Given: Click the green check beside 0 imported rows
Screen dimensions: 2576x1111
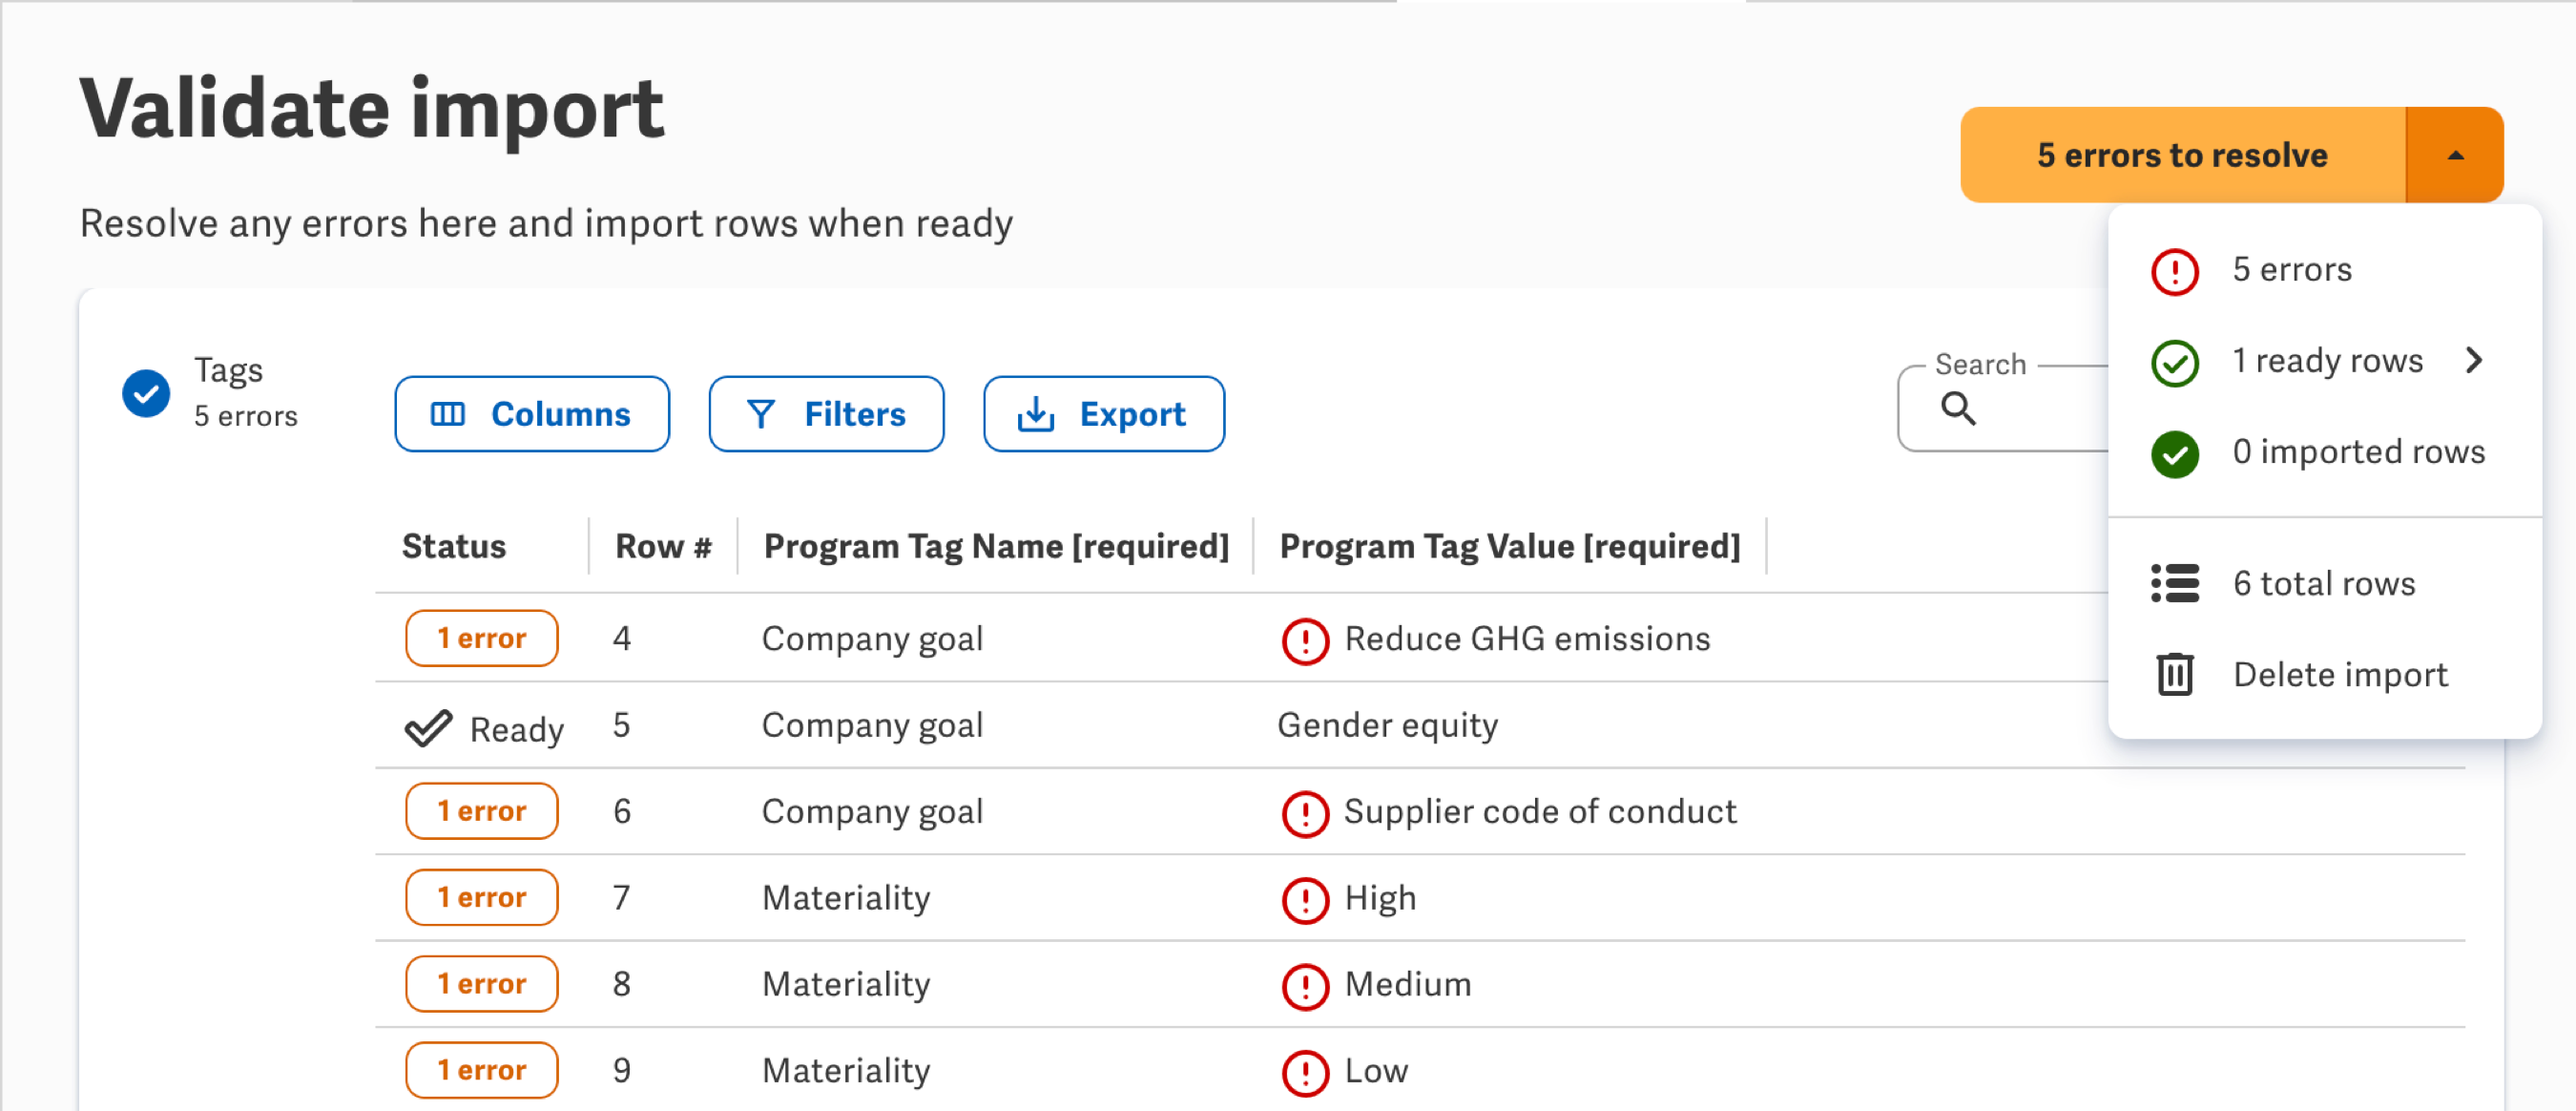Looking at the screenshot, I should 2175,454.
